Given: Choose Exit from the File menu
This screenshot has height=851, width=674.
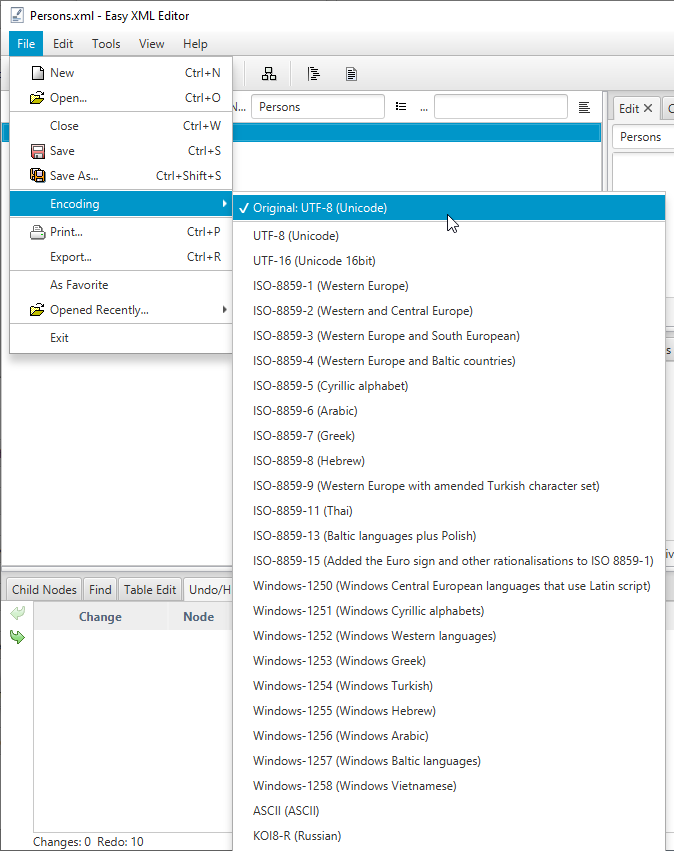Looking at the screenshot, I should [121, 338].
